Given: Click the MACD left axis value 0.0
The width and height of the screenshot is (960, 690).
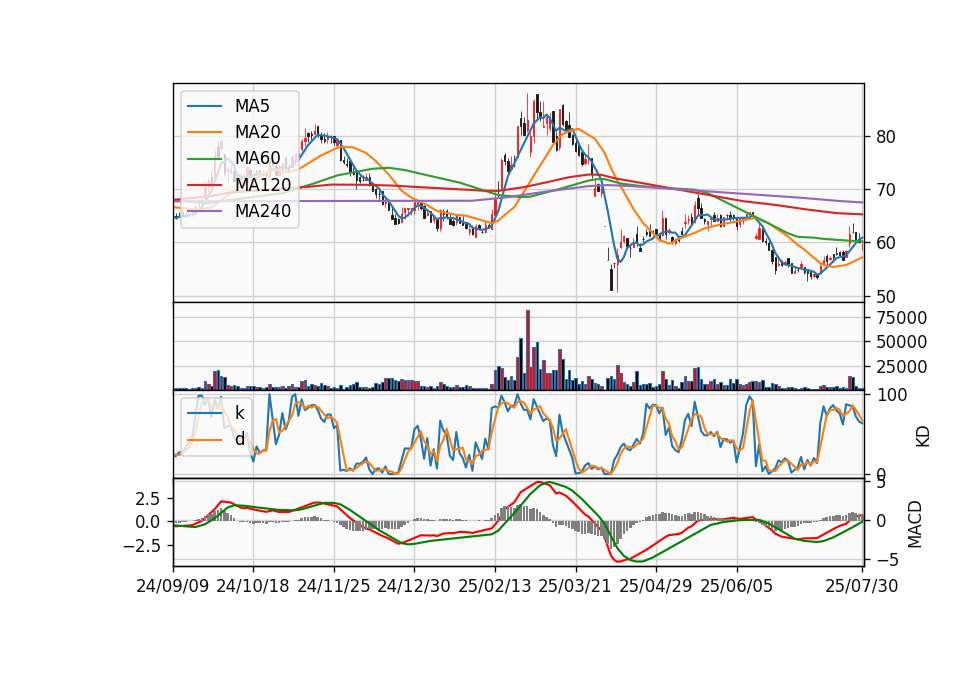Looking at the screenshot, I should tap(147, 522).
